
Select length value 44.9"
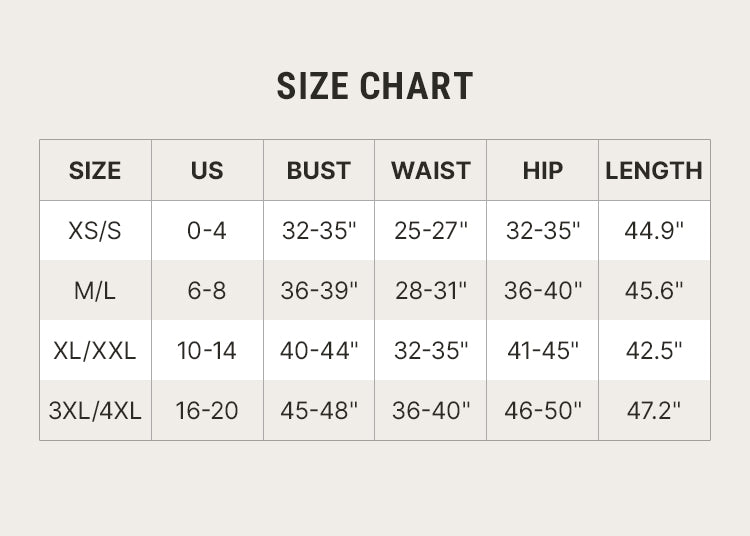pyautogui.click(x=654, y=231)
